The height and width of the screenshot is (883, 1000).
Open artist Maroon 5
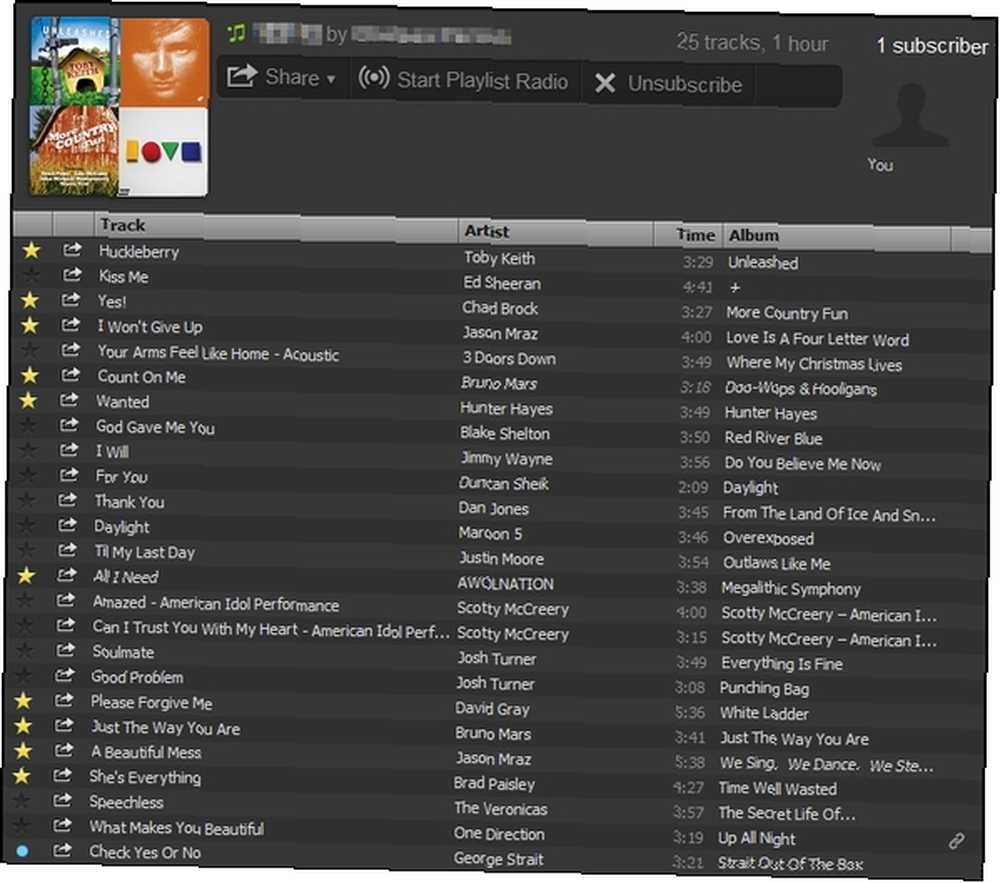click(x=490, y=534)
